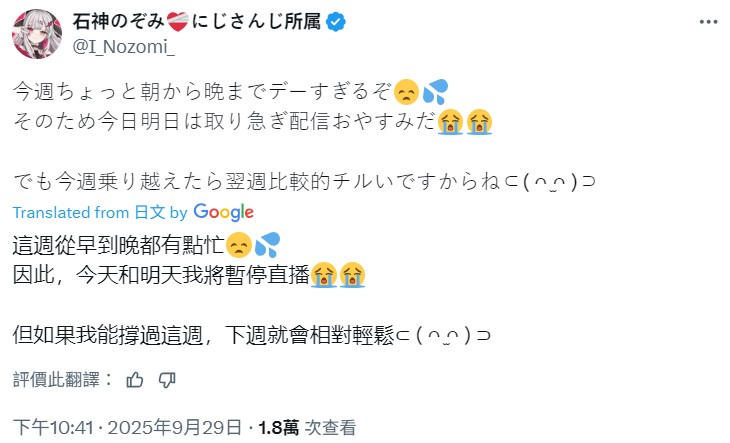The image size is (730, 443).
Task: Click the thumbs up translation rating icon
Action: [135, 379]
